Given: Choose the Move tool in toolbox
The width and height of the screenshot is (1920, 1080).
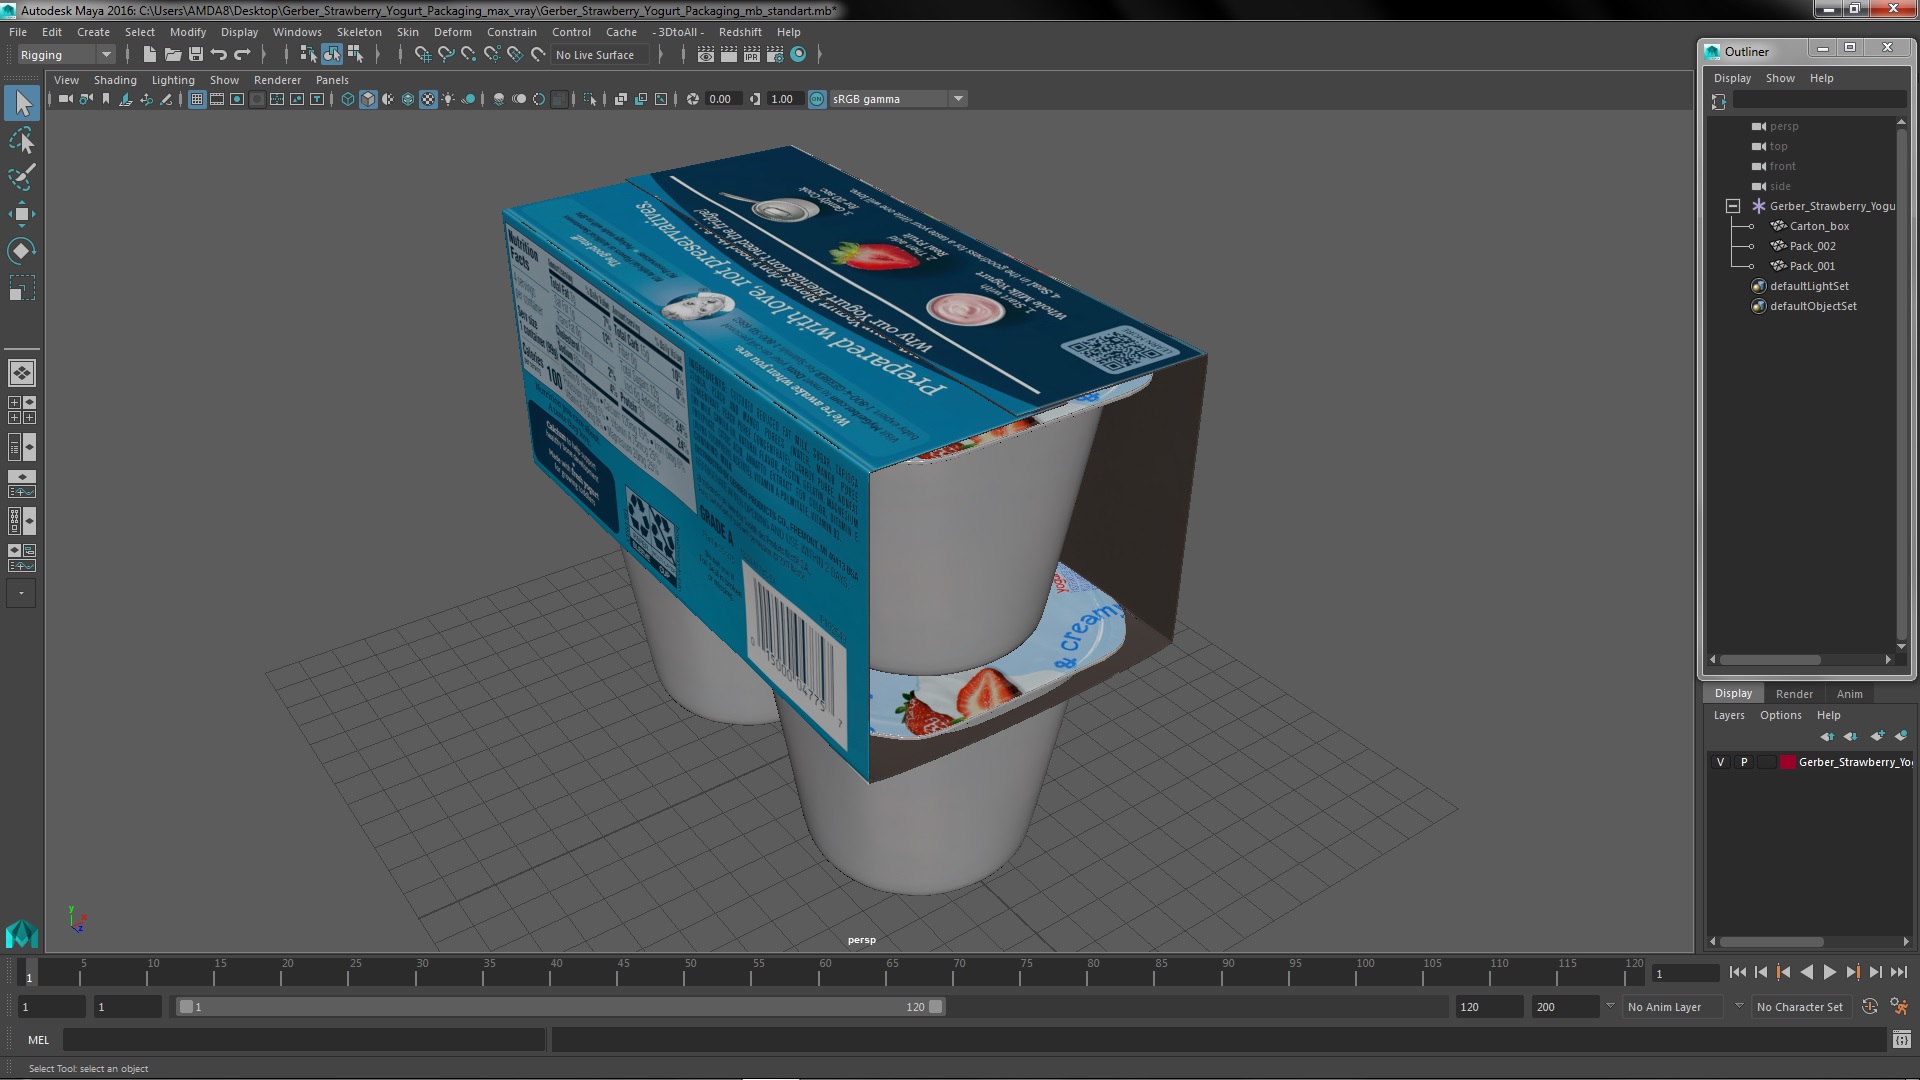Looking at the screenshot, I should [22, 214].
